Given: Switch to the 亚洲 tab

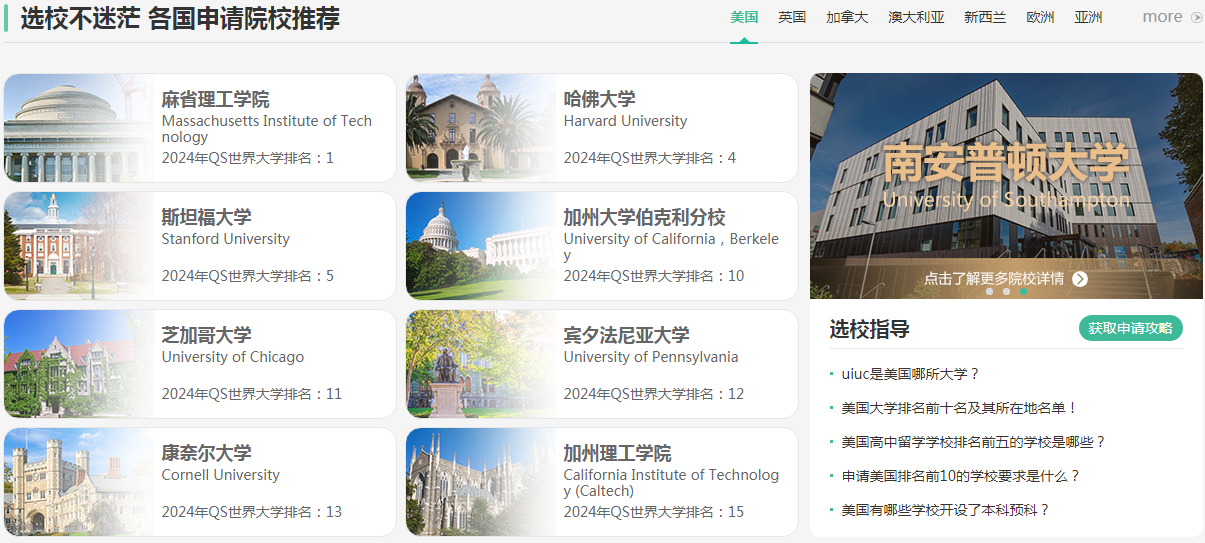Looking at the screenshot, I should click(x=1088, y=17).
